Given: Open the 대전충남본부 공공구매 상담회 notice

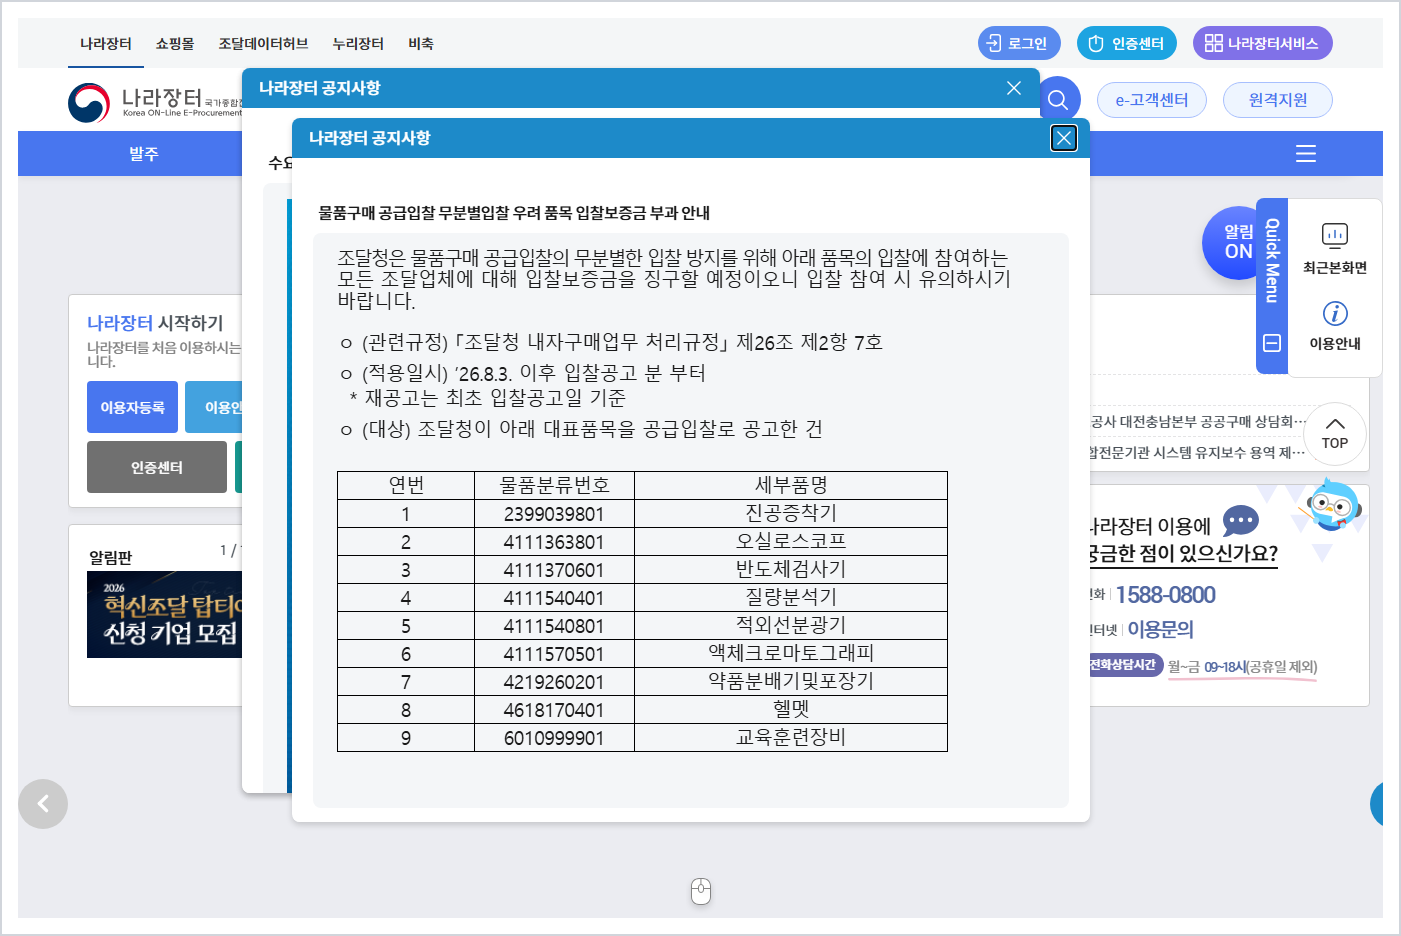Looking at the screenshot, I should [1198, 422].
